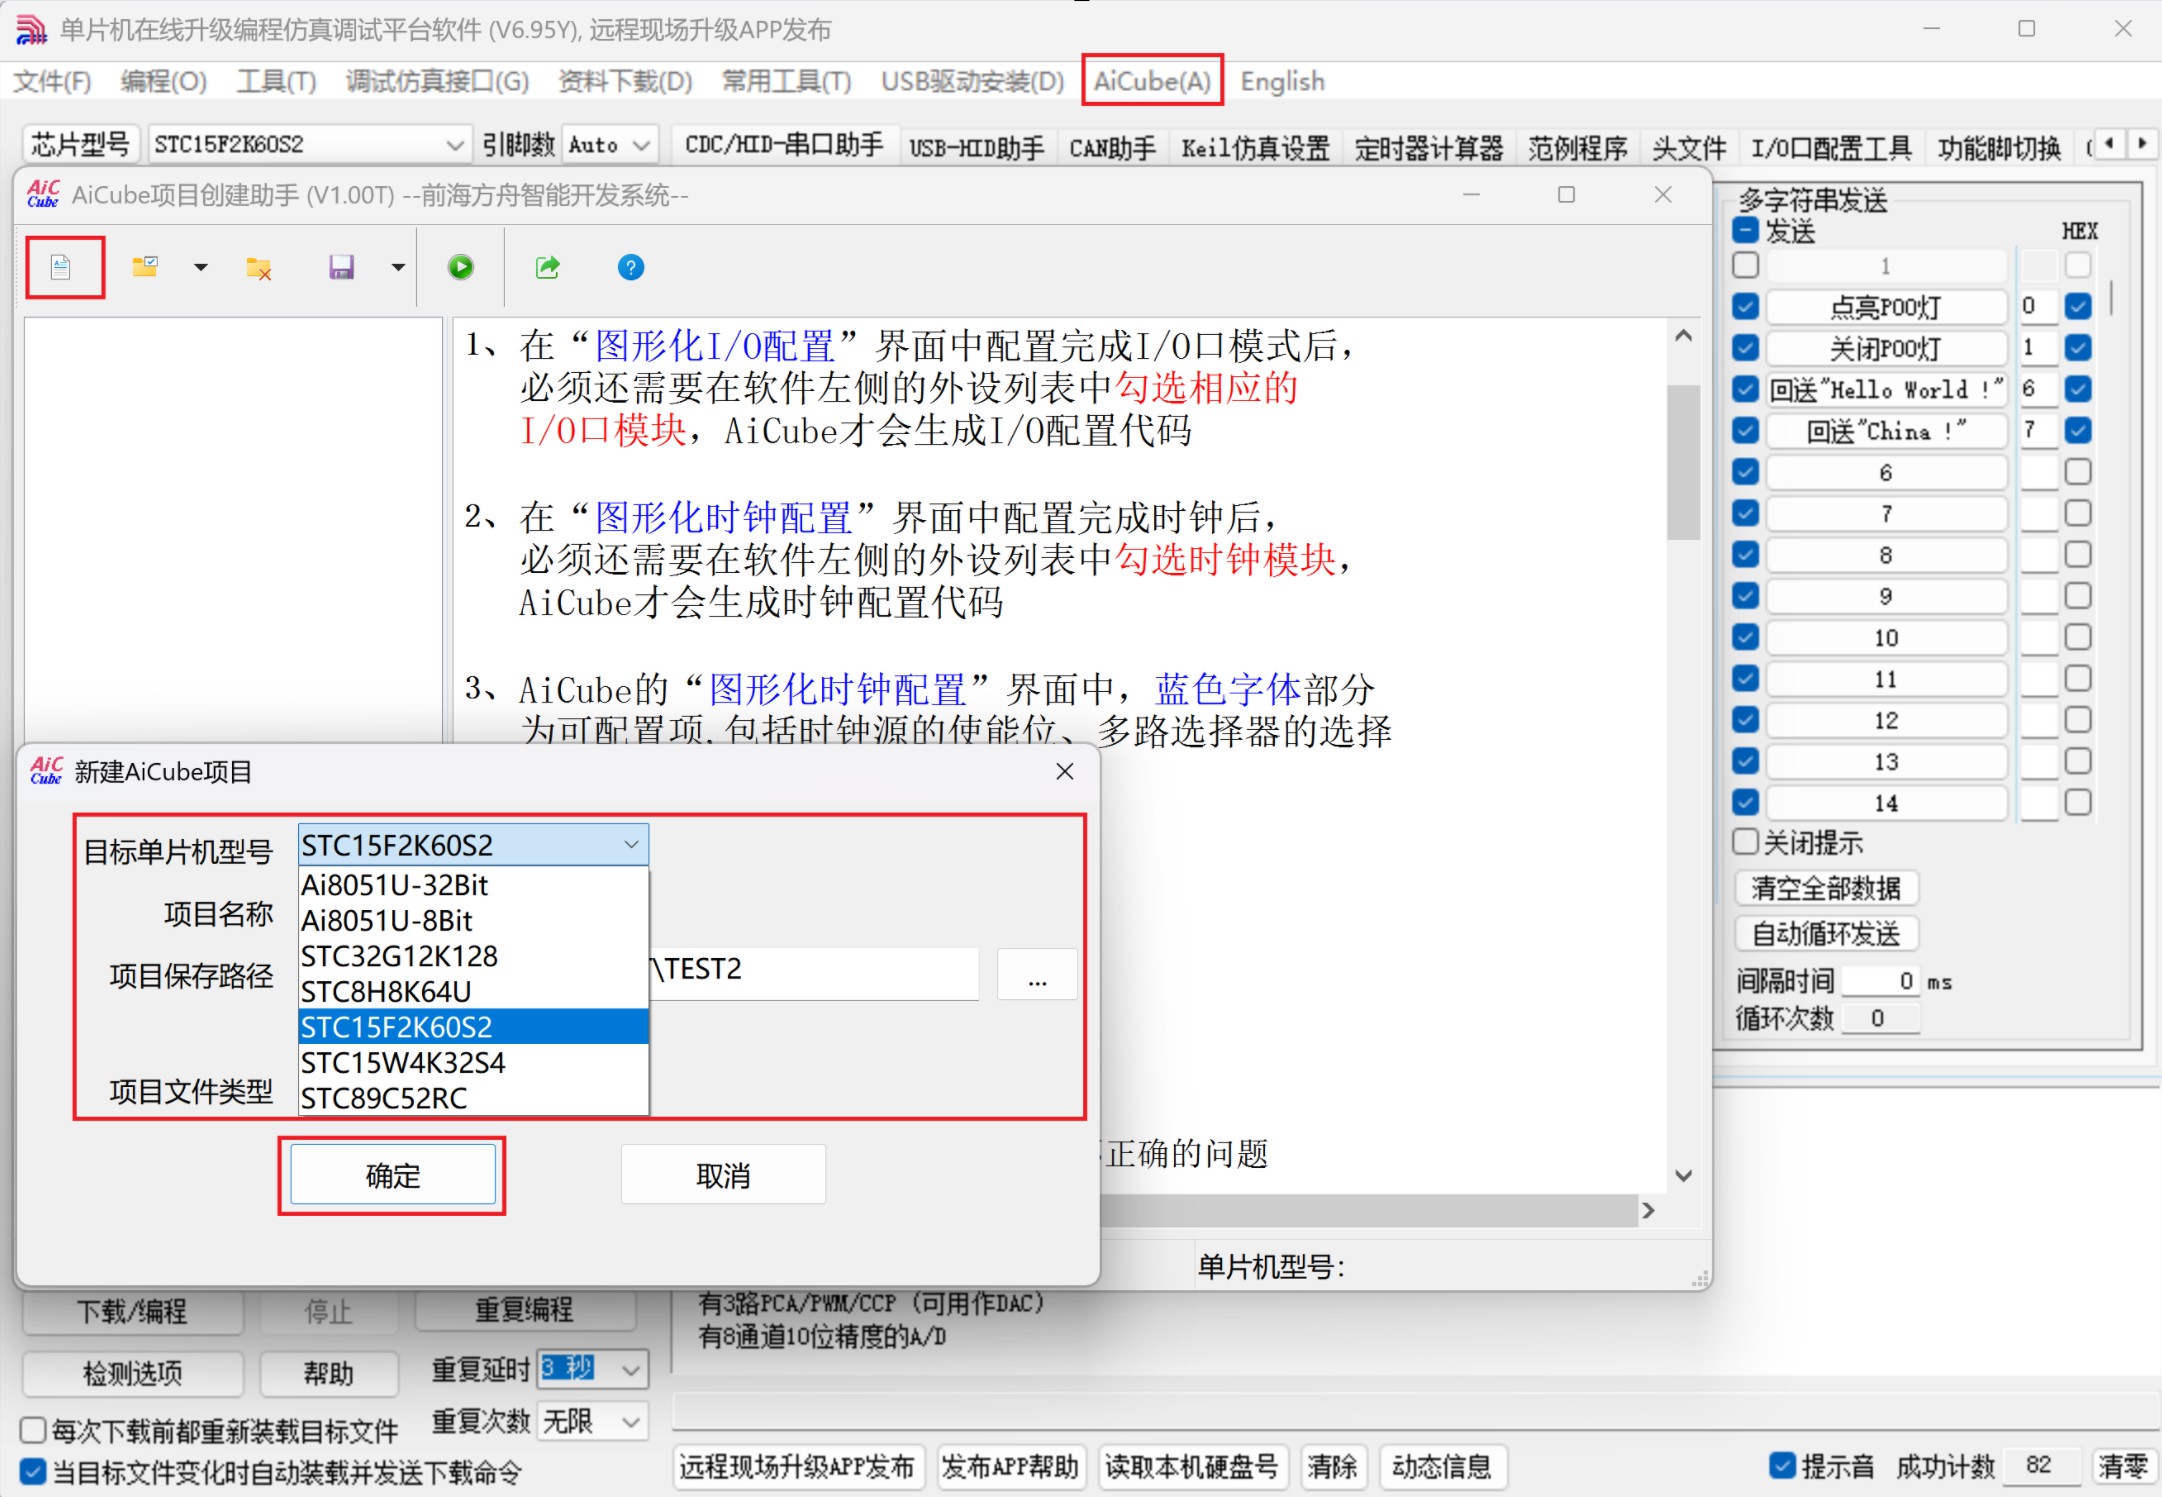2162x1497 pixels.
Task: Check 每次下载前都重新装载目标文件
Action: tap(33, 1430)
